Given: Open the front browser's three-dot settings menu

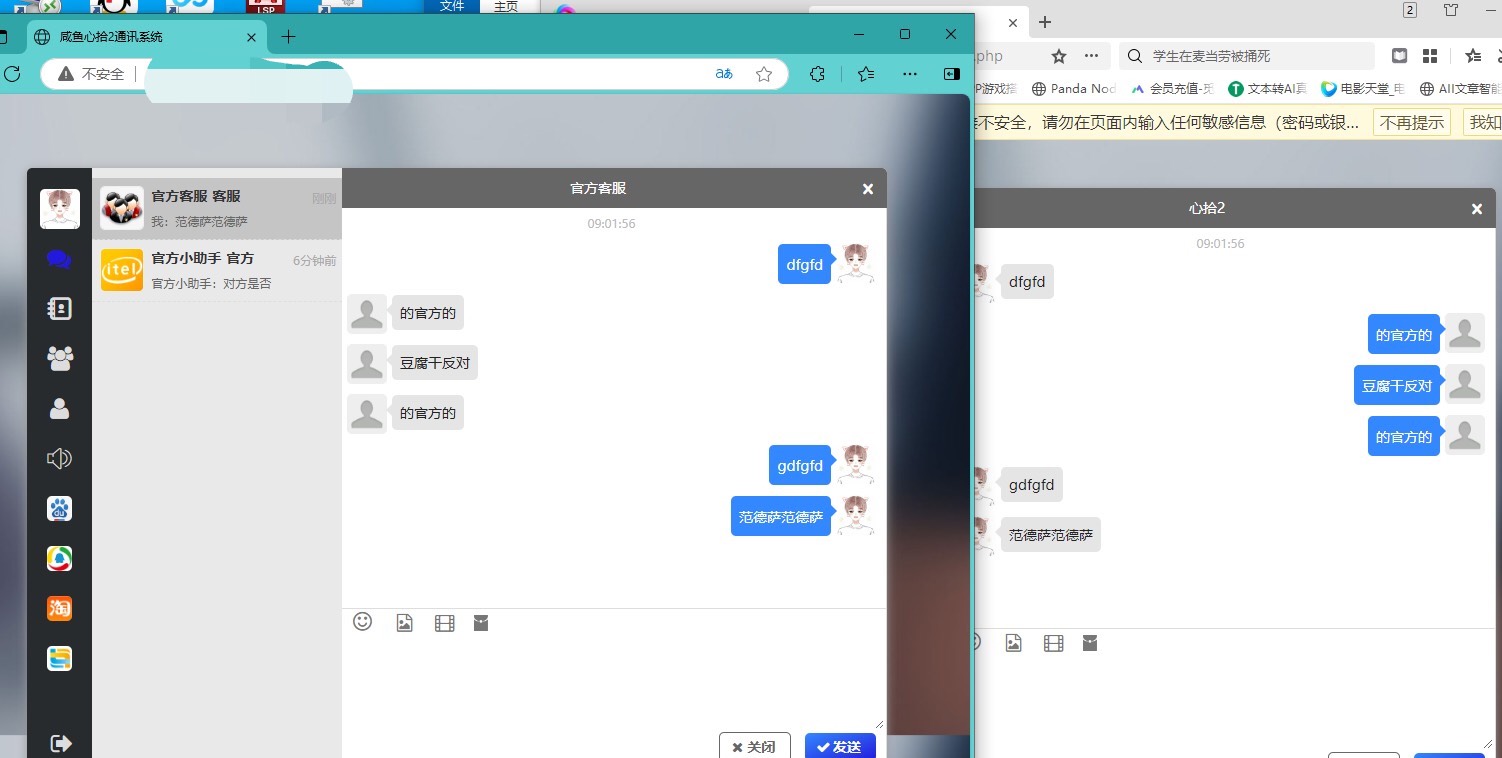Looking at the screenshot, I should (909, 74).
